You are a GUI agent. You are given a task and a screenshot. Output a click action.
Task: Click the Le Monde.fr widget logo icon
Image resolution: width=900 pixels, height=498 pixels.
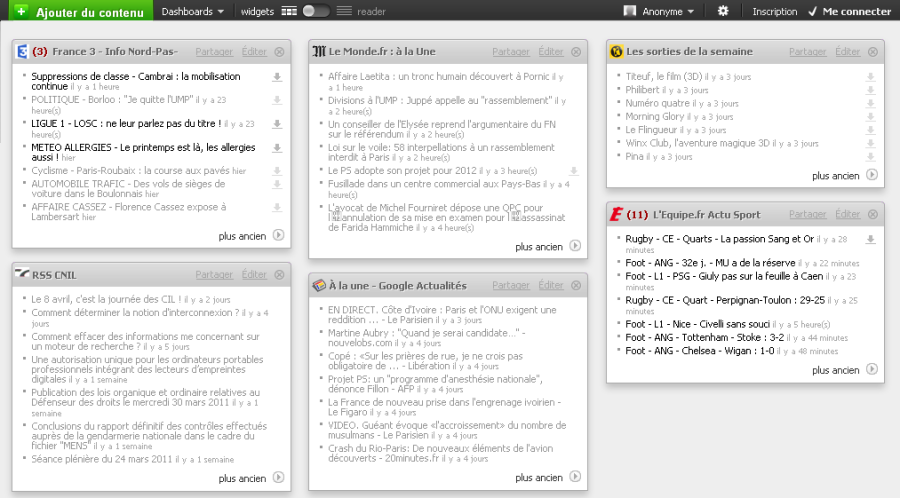319,52
